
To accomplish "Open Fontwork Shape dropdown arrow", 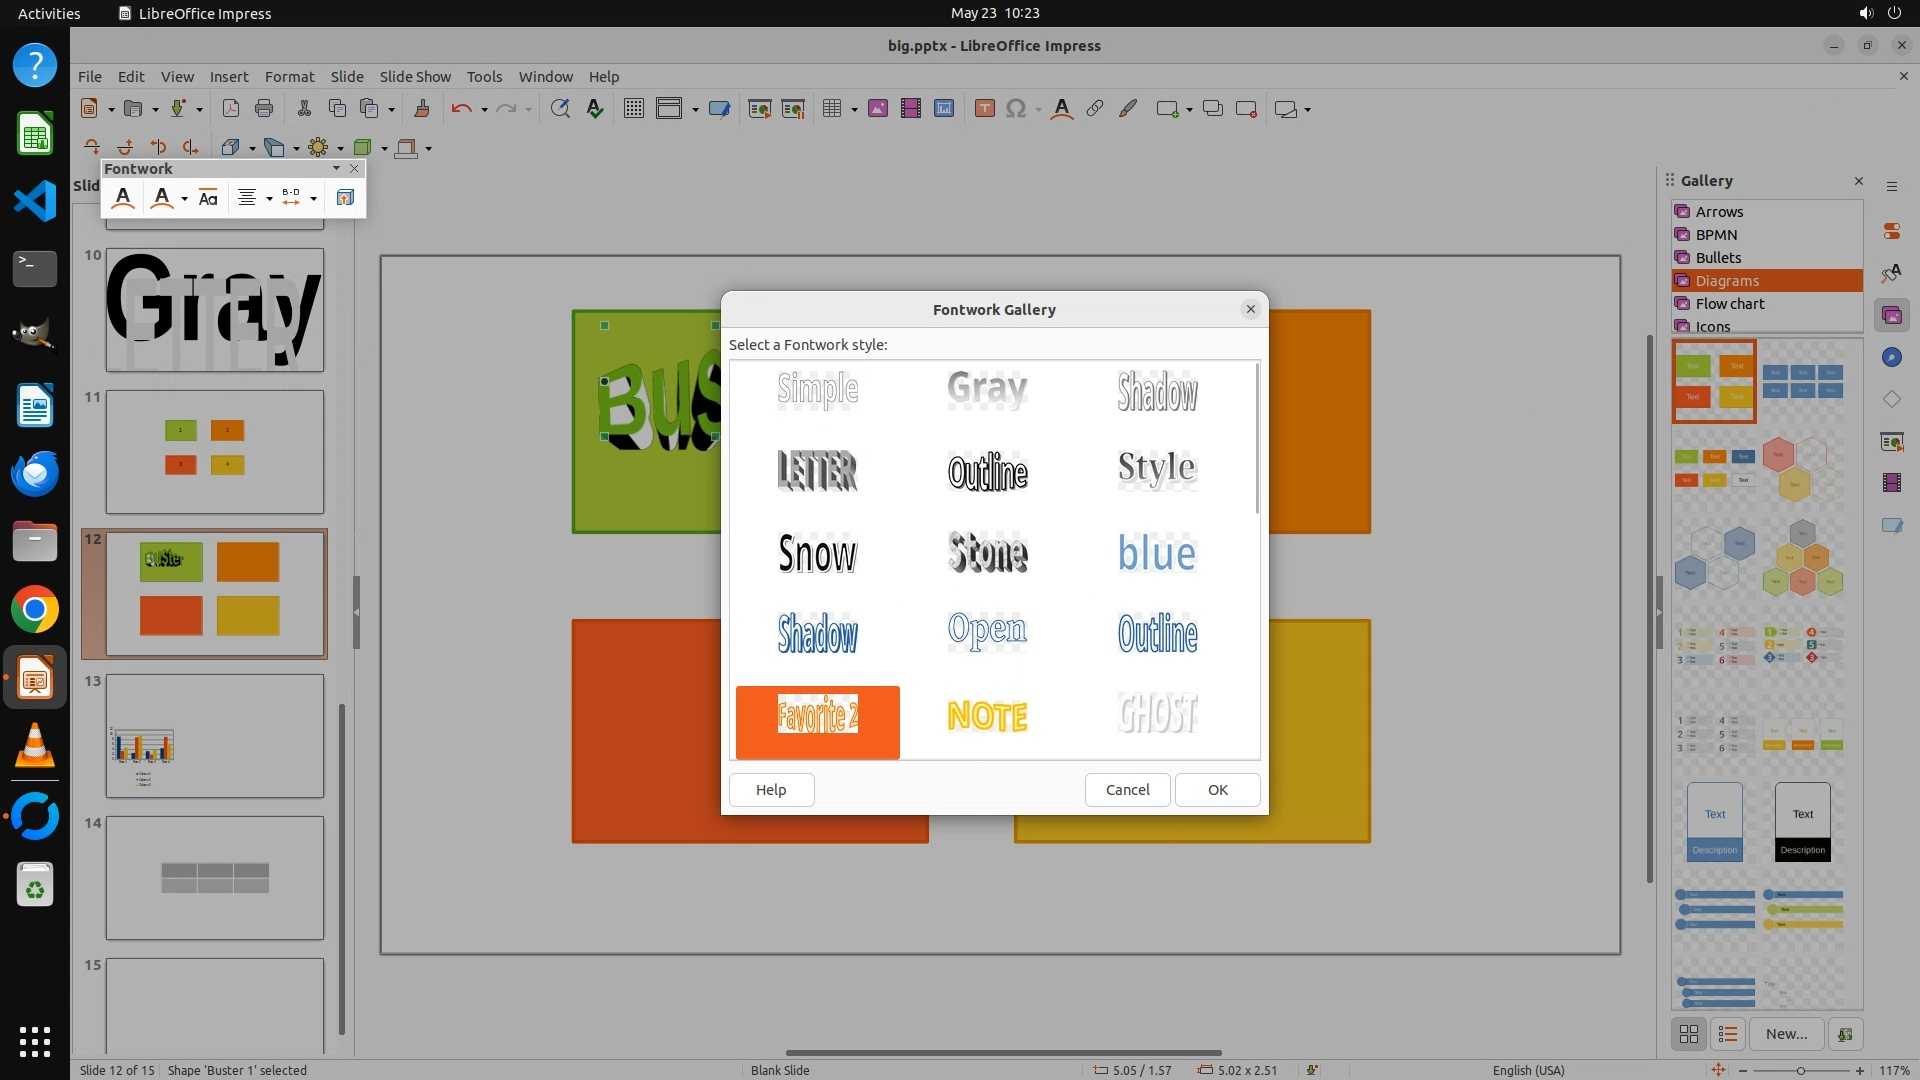I will click(184, 198).
